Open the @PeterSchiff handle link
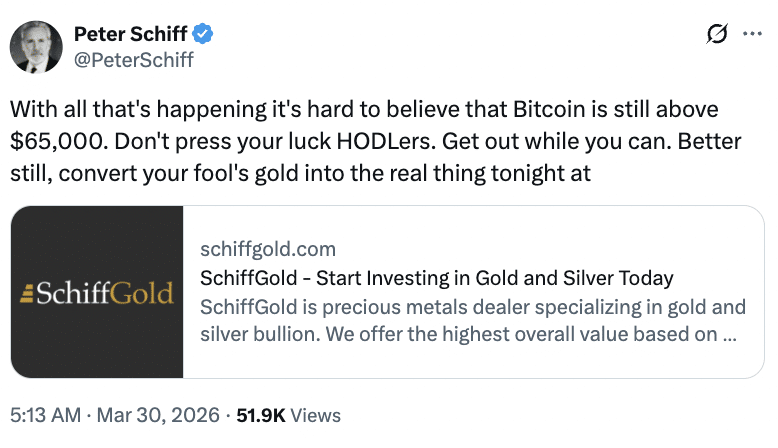The width and height of the screenshot is (778, 448). click(134, 60)
